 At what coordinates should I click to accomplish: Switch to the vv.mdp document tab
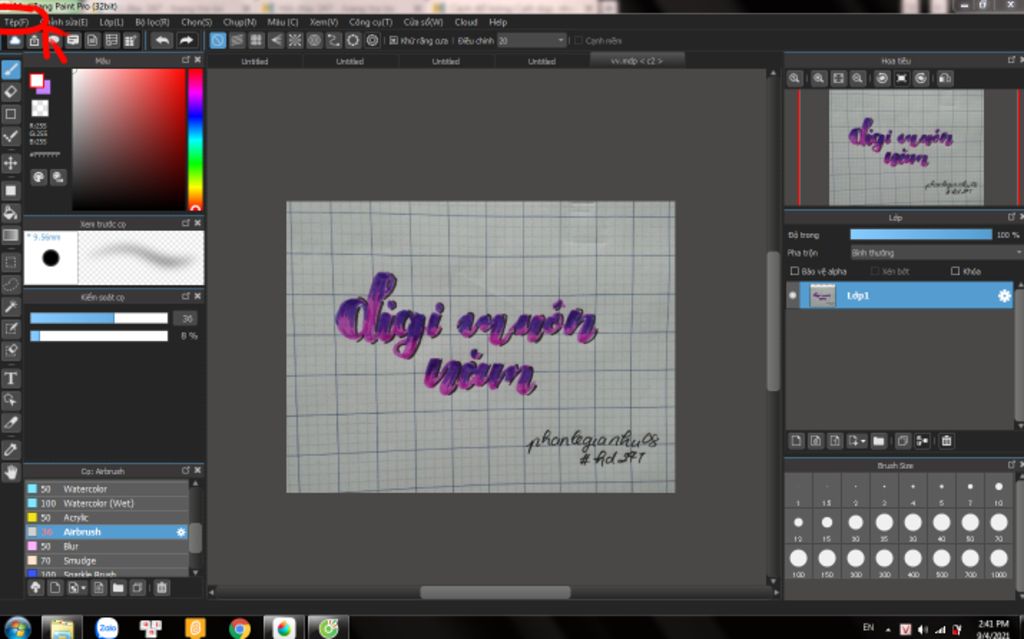point(637,60)
